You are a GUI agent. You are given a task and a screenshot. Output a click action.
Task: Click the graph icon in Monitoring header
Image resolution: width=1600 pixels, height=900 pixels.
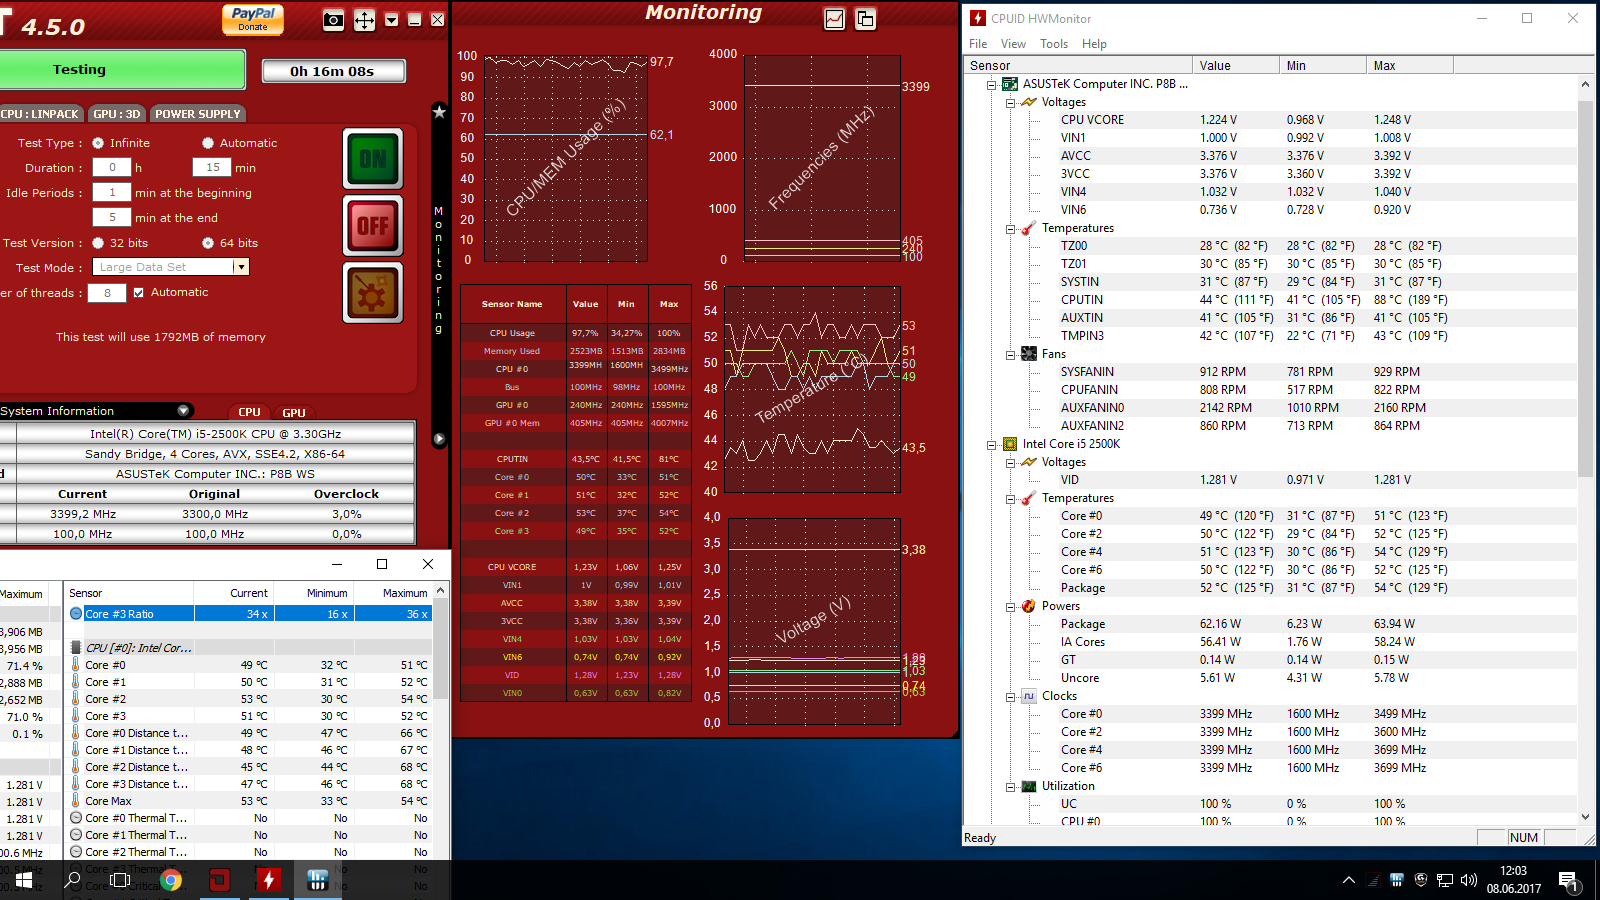point(835,19)
